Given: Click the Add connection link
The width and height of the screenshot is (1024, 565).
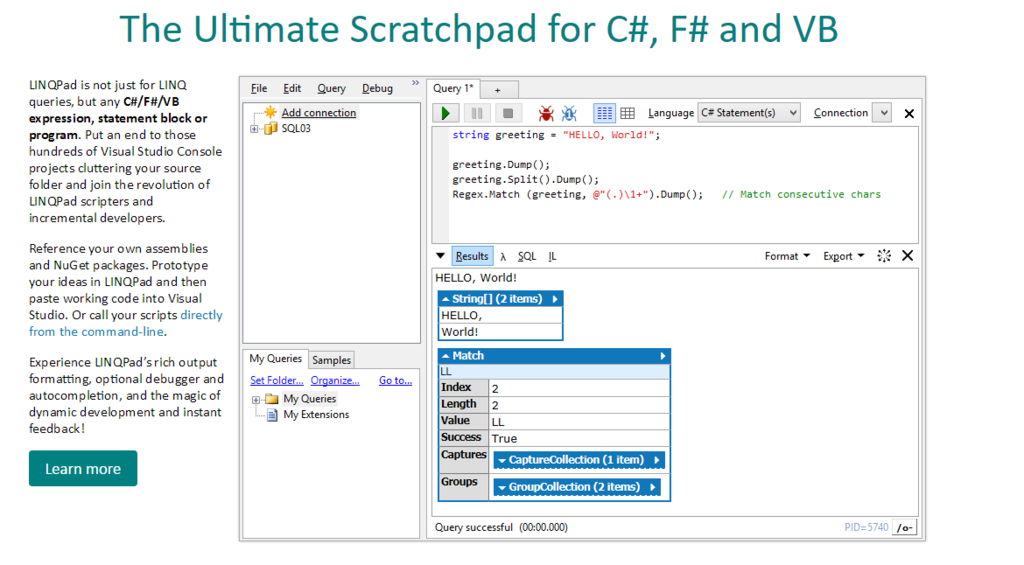Looking at the screenshot, I should click(x=319, y=112).
